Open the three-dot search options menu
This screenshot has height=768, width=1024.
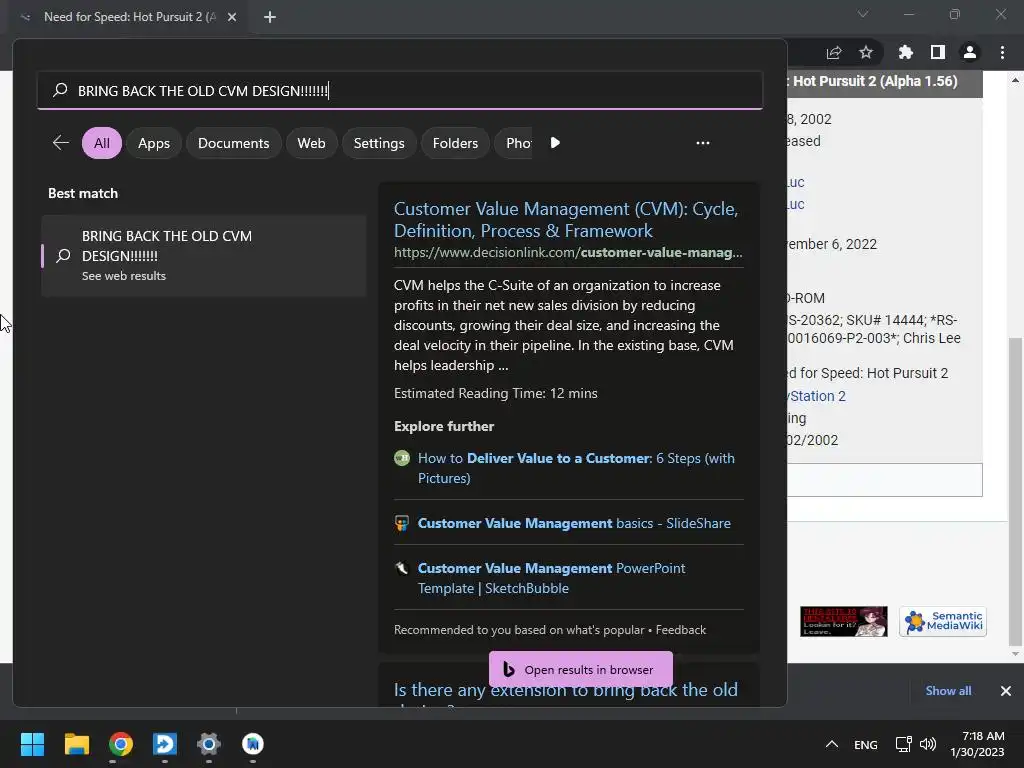703,142
